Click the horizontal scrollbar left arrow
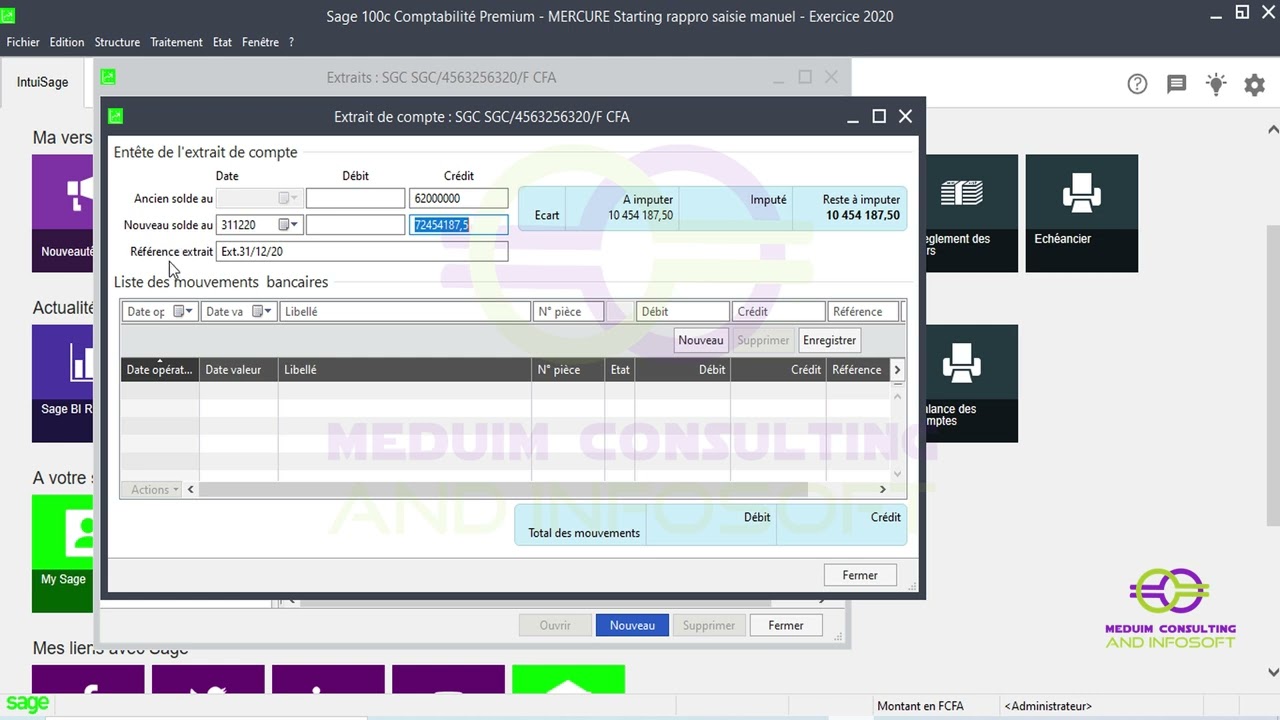This screenshot has width=1280, height=720. click(x=190, y=490)
